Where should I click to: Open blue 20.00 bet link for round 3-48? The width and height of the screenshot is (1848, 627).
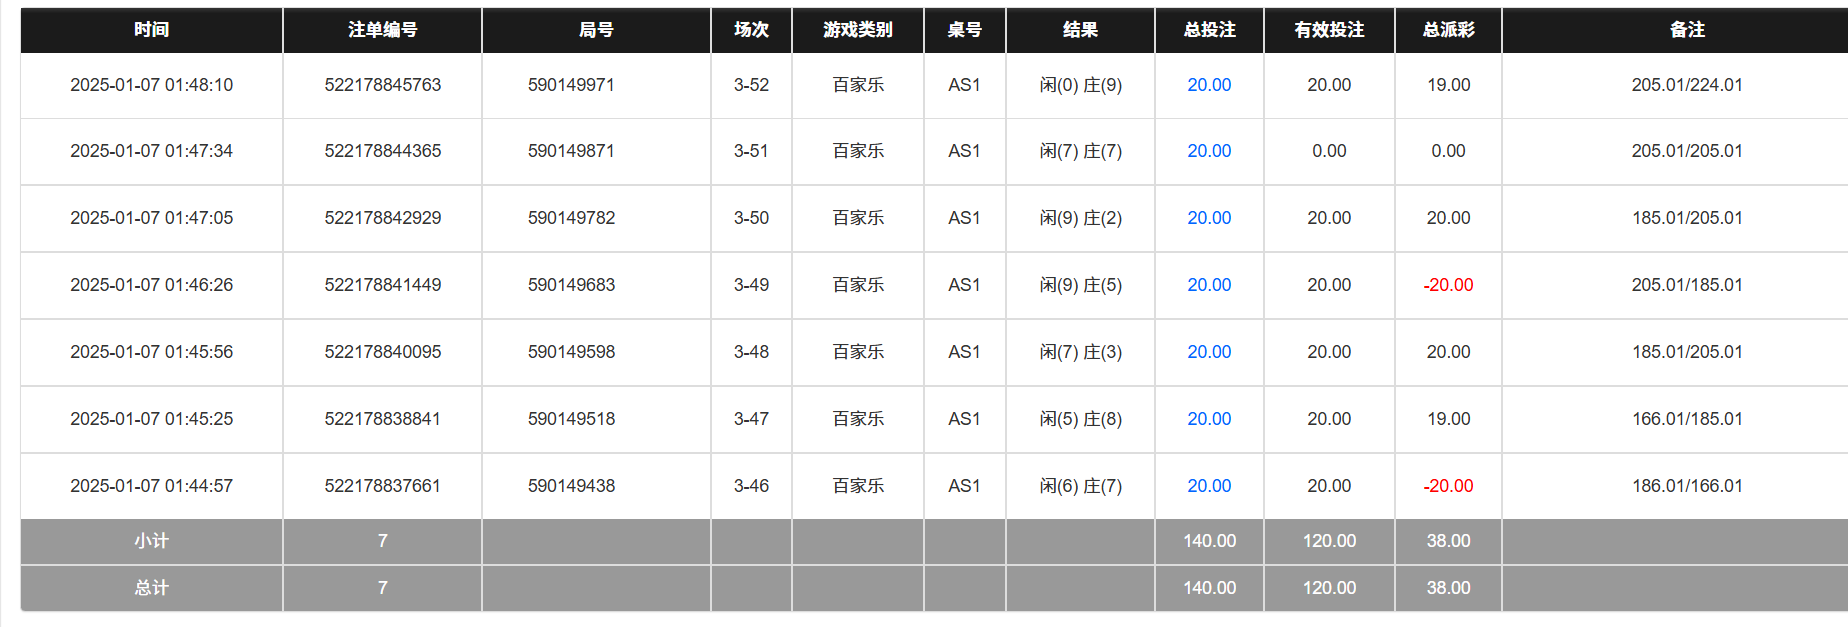point(1209,352)
